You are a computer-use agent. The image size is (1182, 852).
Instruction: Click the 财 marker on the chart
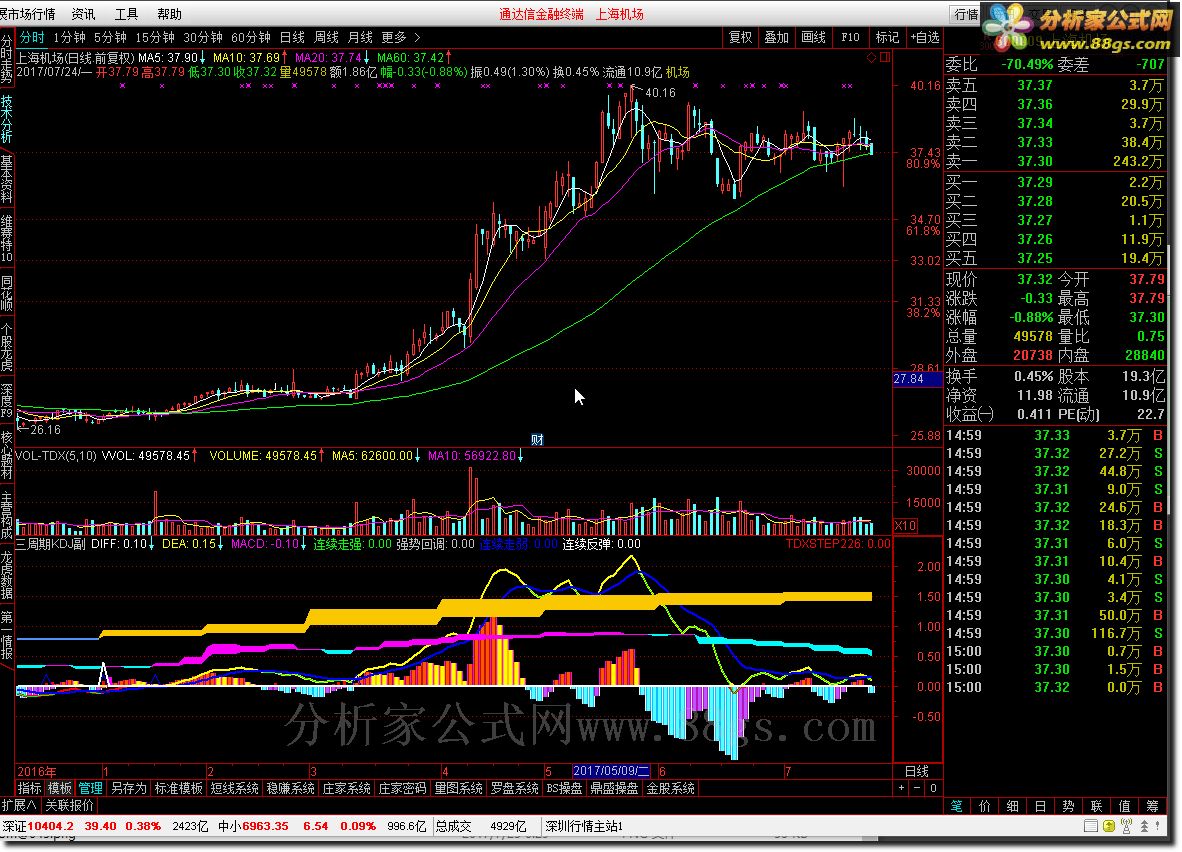pyautogui.click(x=537, y=440)
